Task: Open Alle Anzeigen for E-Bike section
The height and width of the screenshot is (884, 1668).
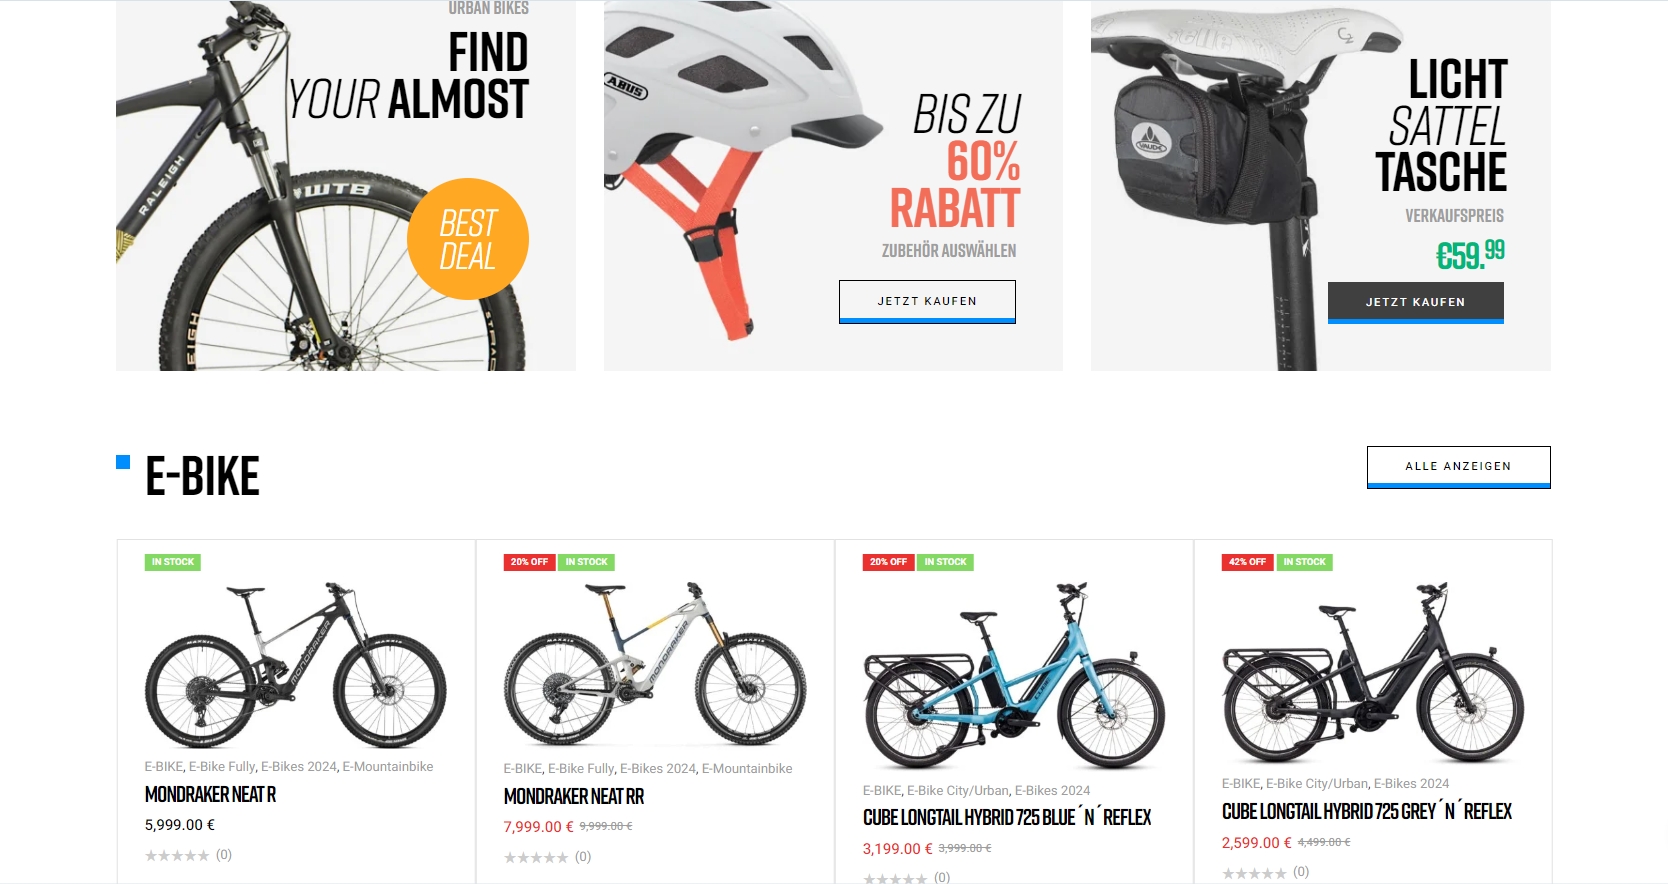Action: 1458,467
